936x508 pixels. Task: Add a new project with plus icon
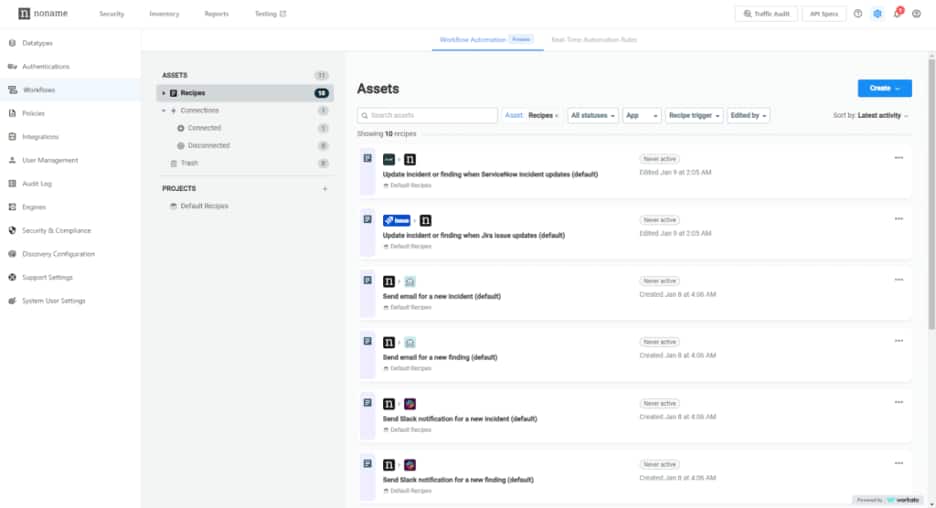tap(324, 188)
